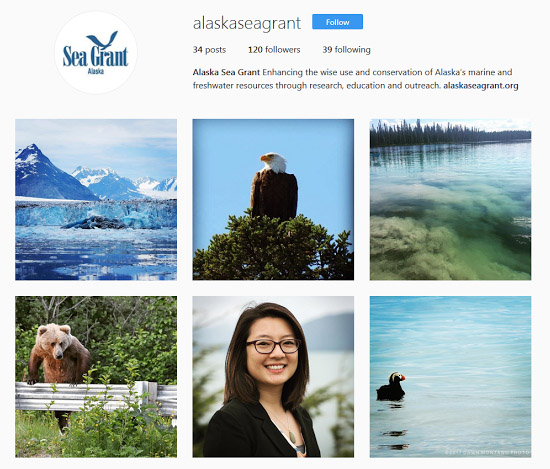550x469 pixels.
Task: Click the alaskaseagrant username heading
Action: tap(247, 23)
